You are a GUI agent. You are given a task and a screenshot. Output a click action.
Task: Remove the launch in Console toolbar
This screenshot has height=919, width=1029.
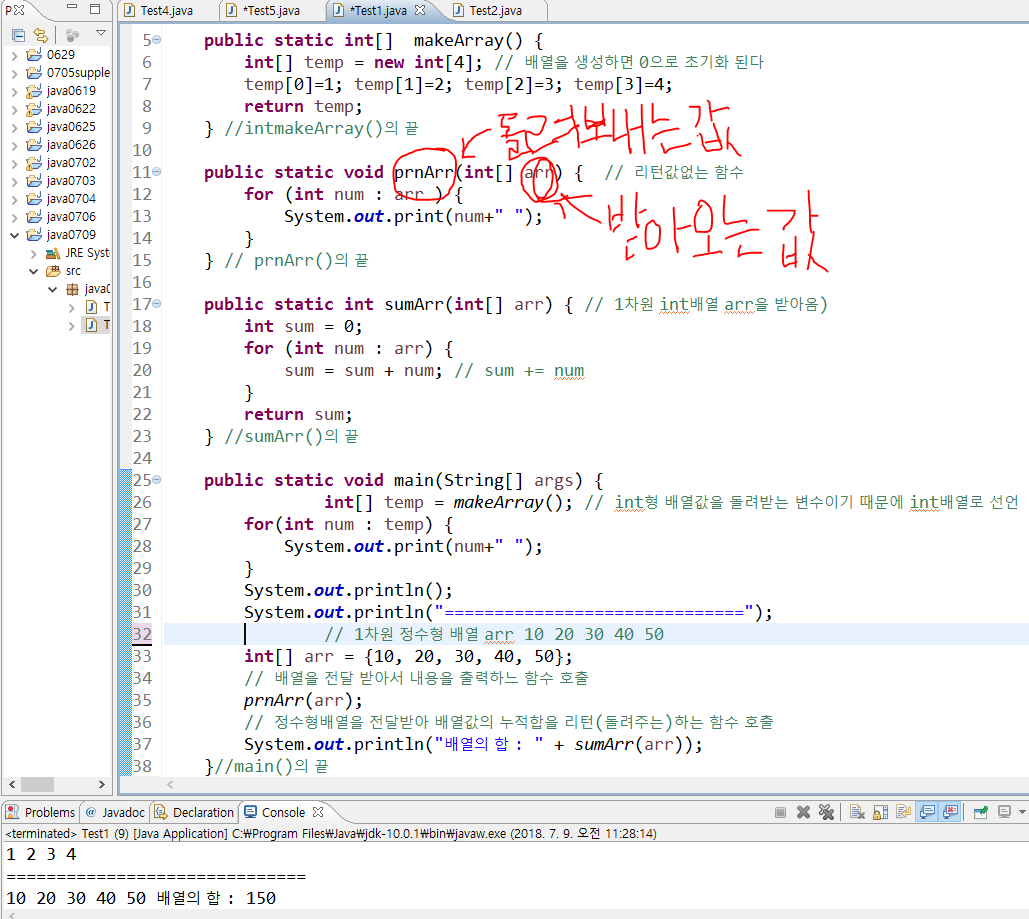tap(803, 812)
